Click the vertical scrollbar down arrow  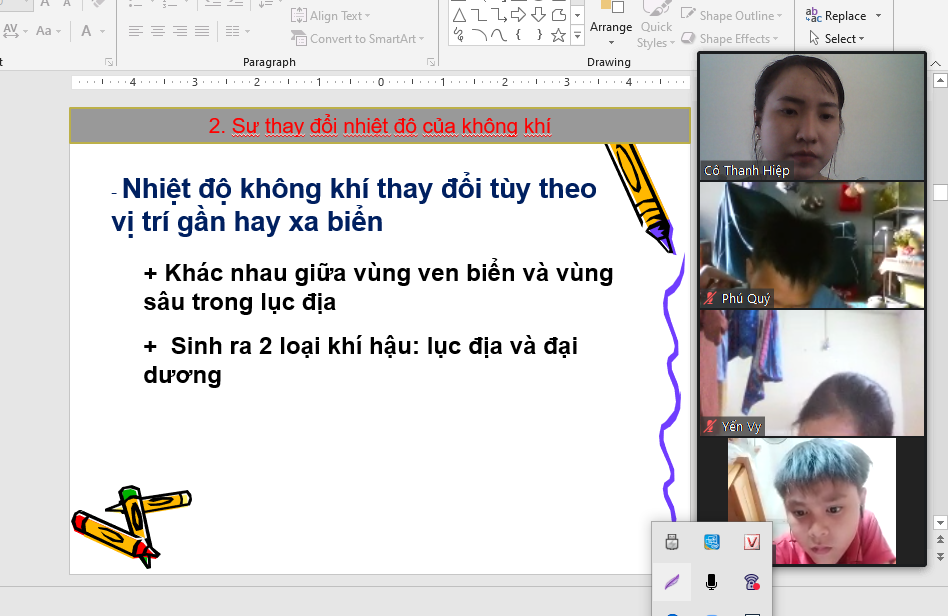click(x=940, y=522)
